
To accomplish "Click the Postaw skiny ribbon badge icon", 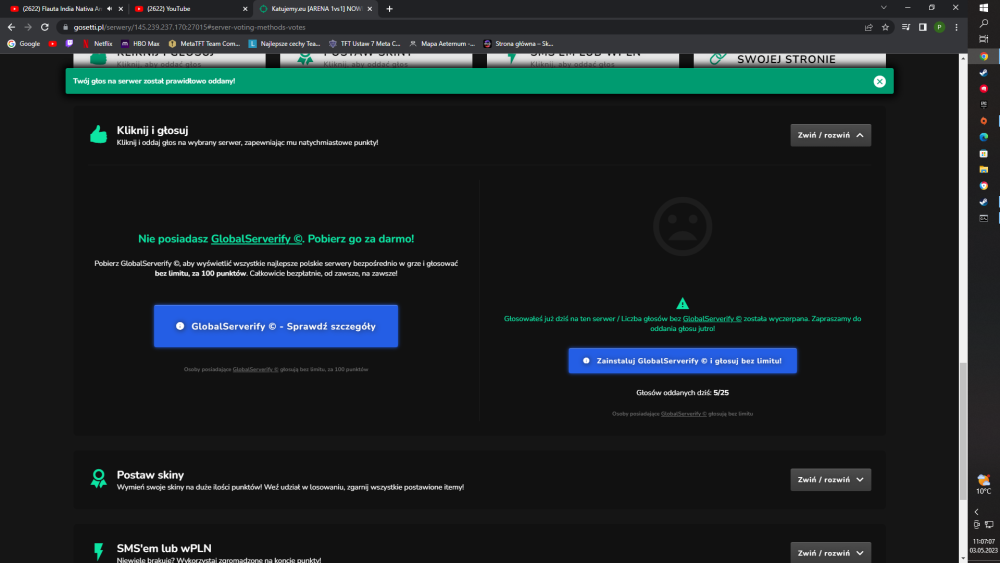I will pyautogui.click(x=98, y=478).
